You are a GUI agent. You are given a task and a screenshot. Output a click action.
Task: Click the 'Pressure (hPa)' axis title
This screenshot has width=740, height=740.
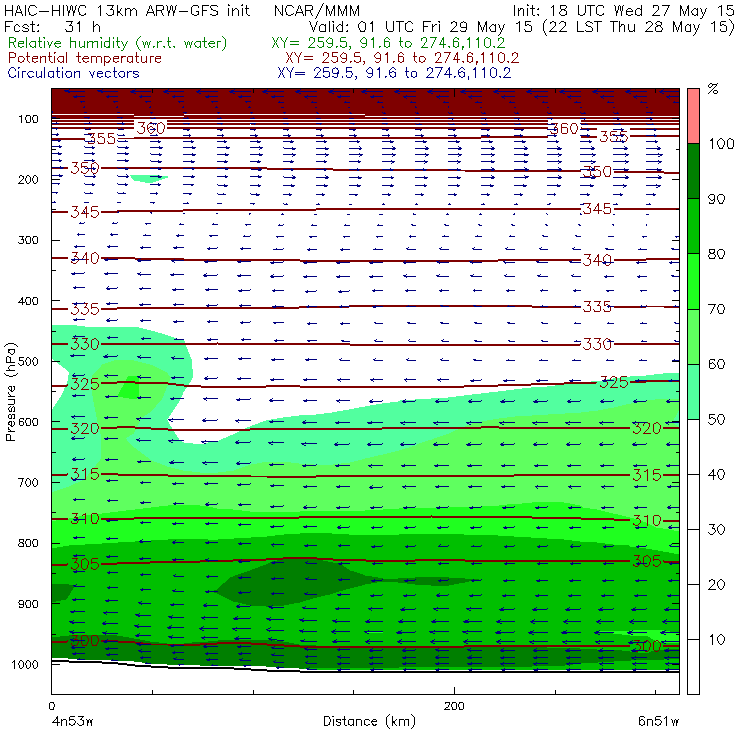click(10, 392)
